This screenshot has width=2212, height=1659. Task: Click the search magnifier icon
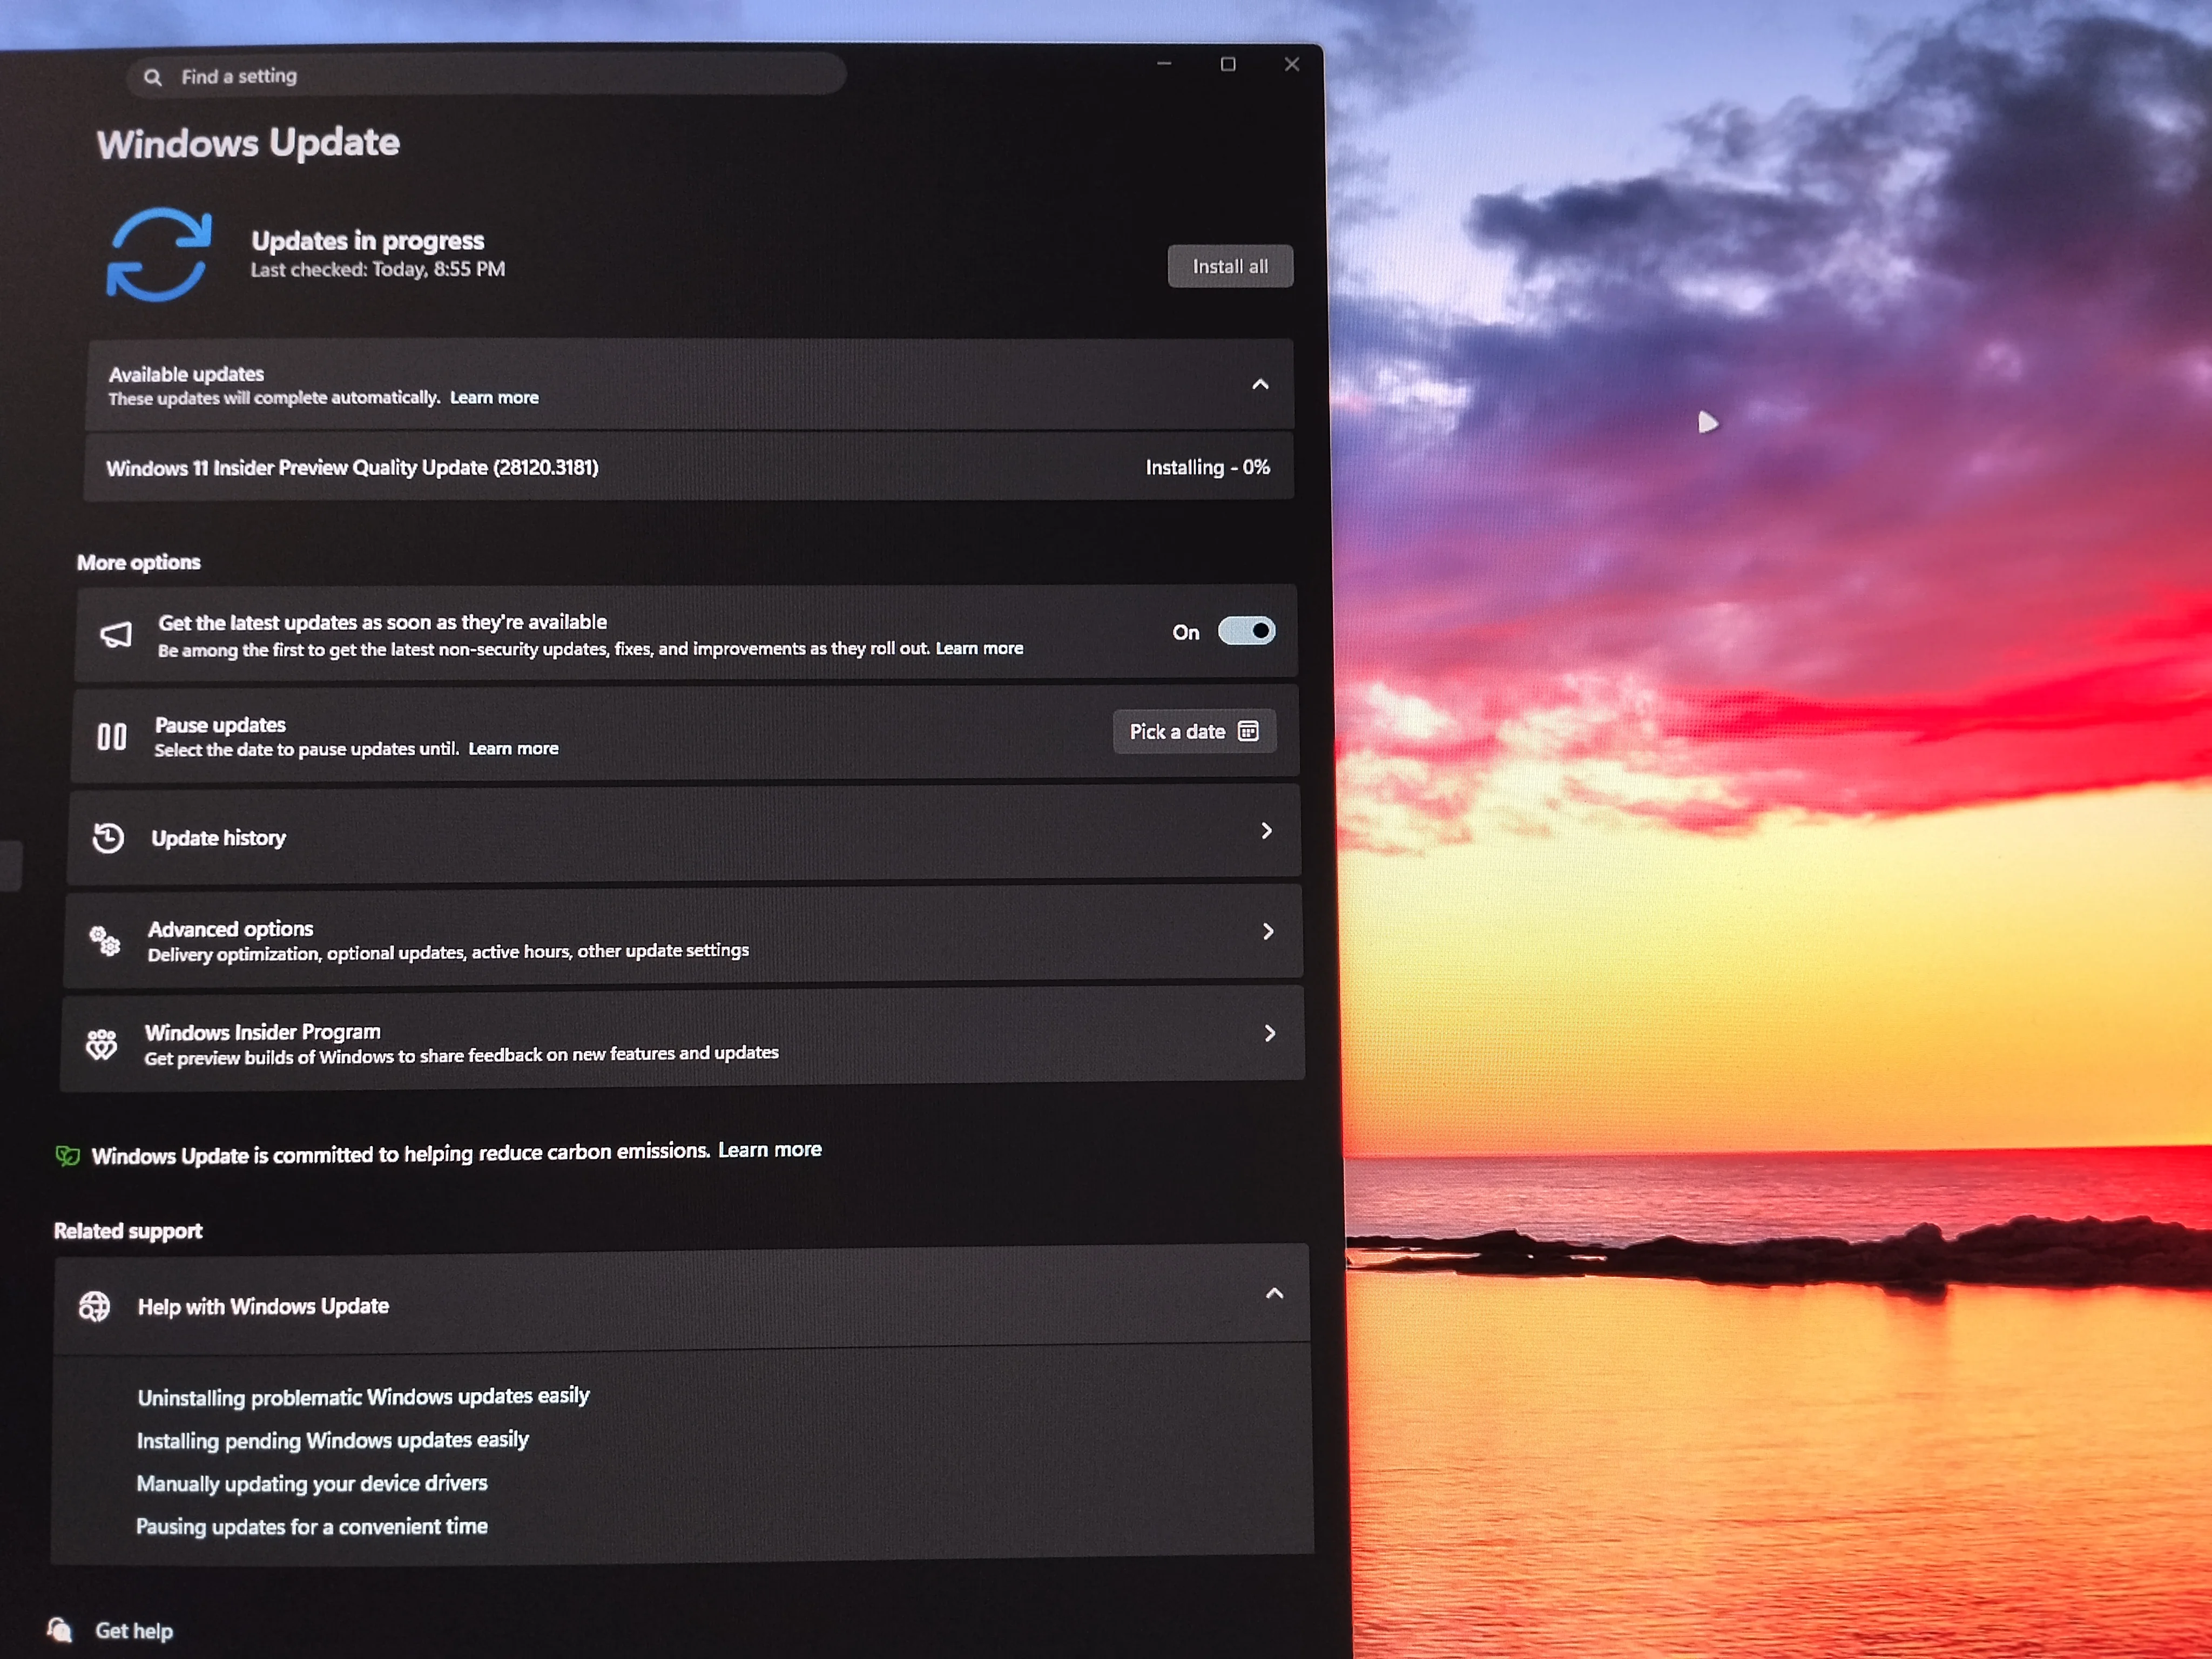(153, 77)
